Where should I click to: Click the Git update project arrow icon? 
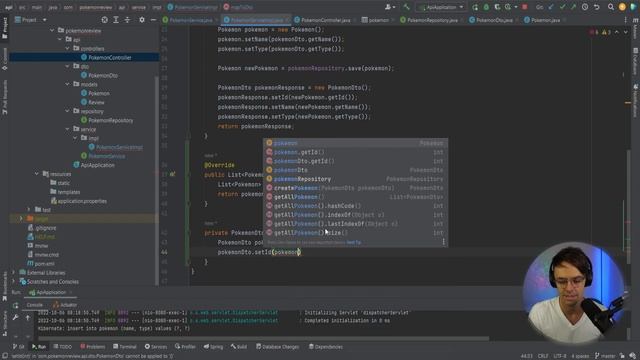(x=551, y=7)
